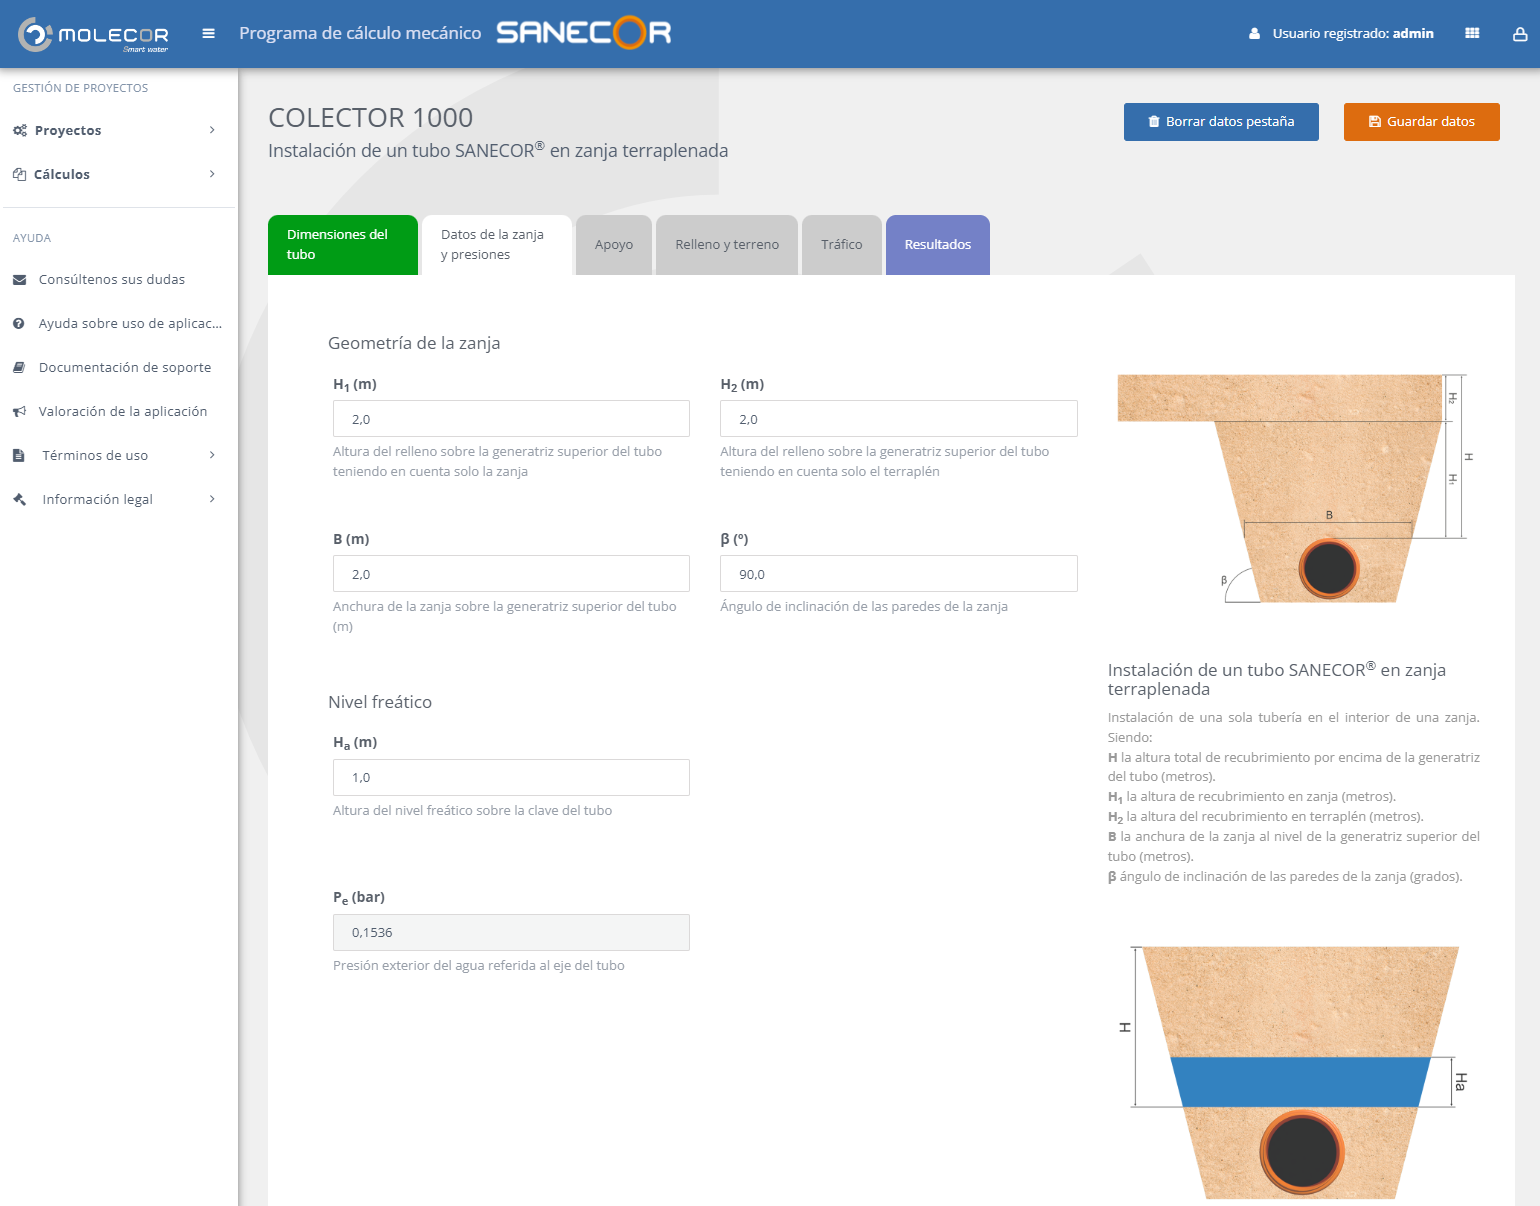Click the Nivel freático heading
1540x1206 pixels.
[380, 702]
